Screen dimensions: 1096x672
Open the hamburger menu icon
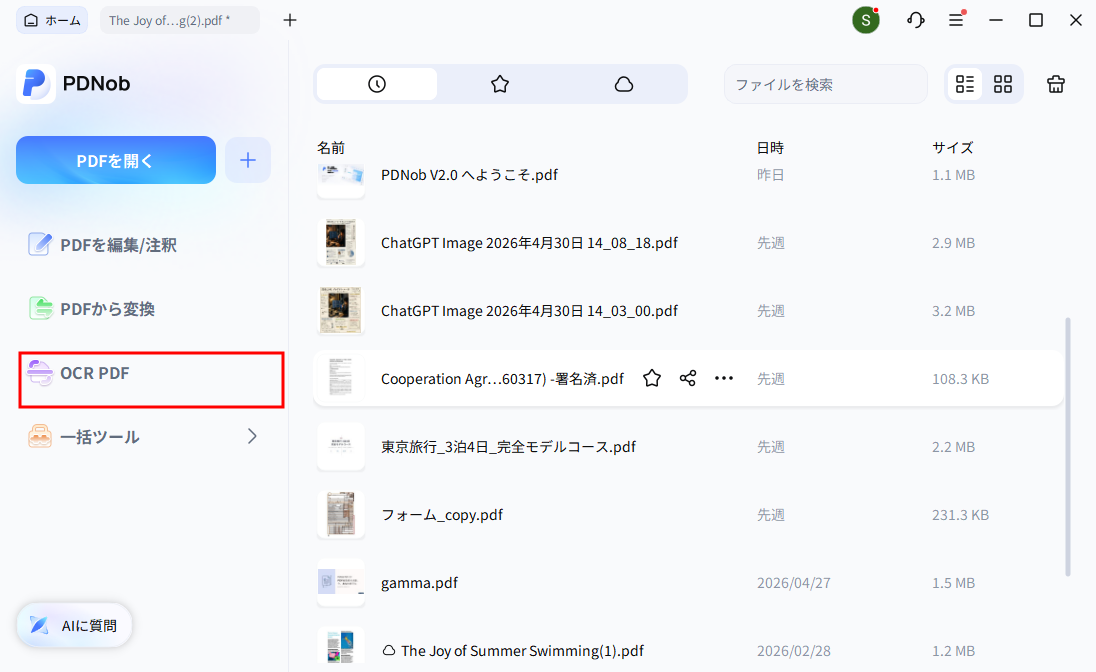(x=956, y=20)
